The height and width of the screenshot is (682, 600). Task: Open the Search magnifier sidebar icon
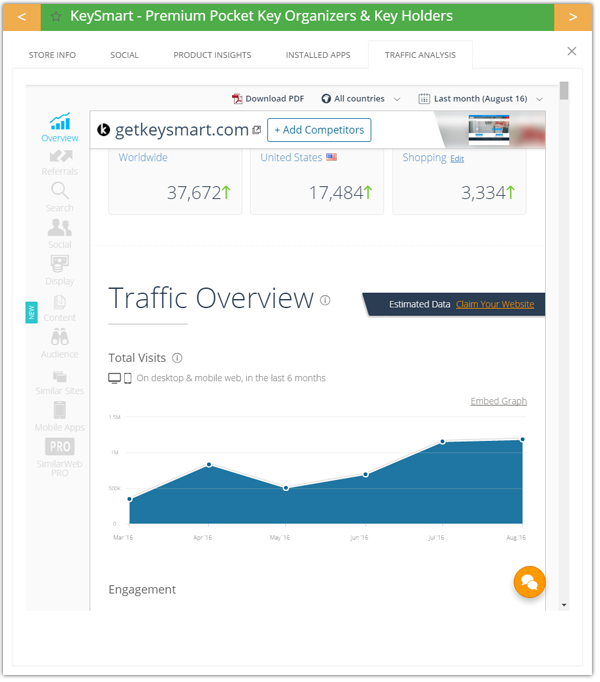coord(60,191)
